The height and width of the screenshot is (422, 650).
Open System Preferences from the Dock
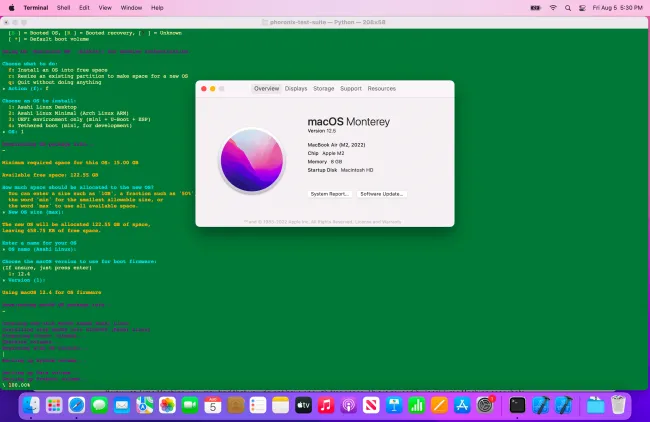click(485, 405)
